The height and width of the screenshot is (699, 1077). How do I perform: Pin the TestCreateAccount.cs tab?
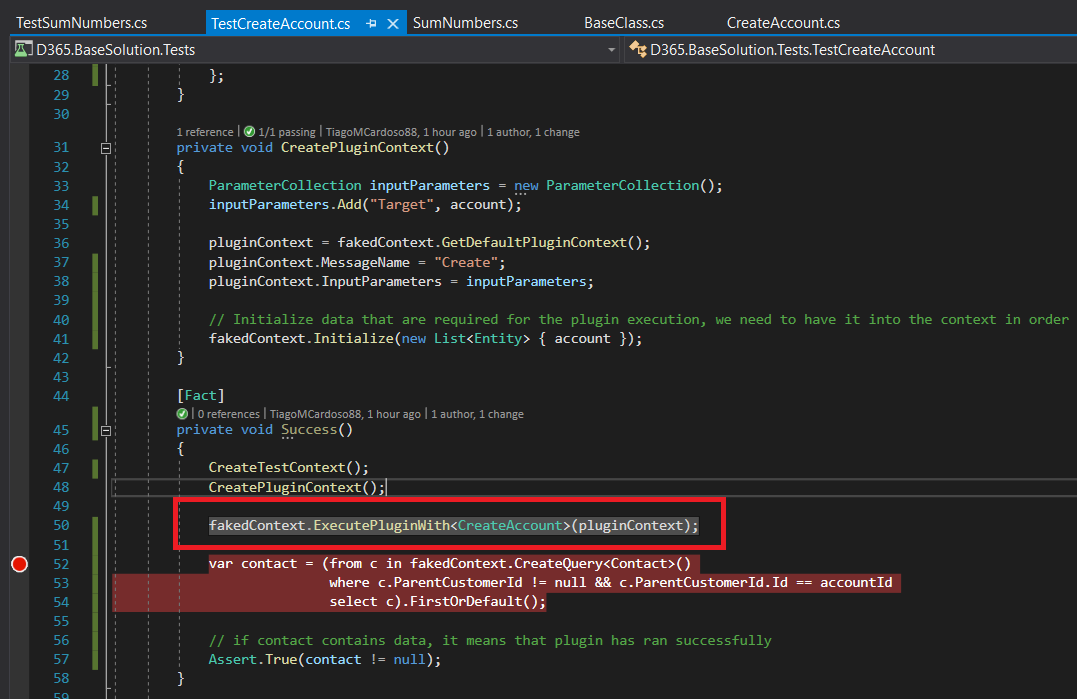point(372,23)
